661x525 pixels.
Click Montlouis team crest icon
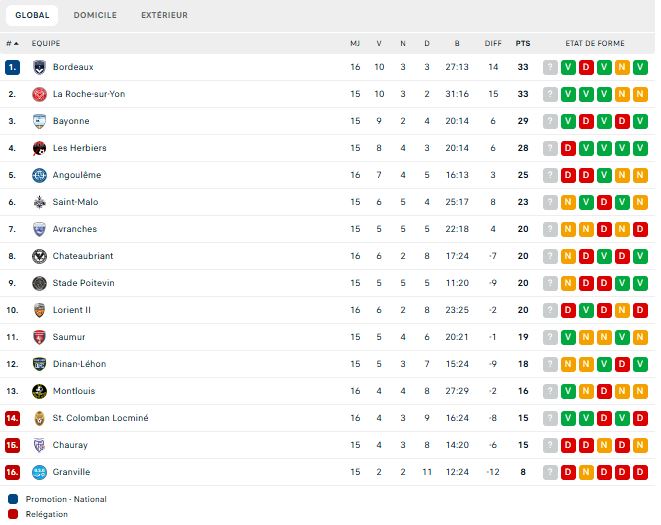tap(39, 391)
